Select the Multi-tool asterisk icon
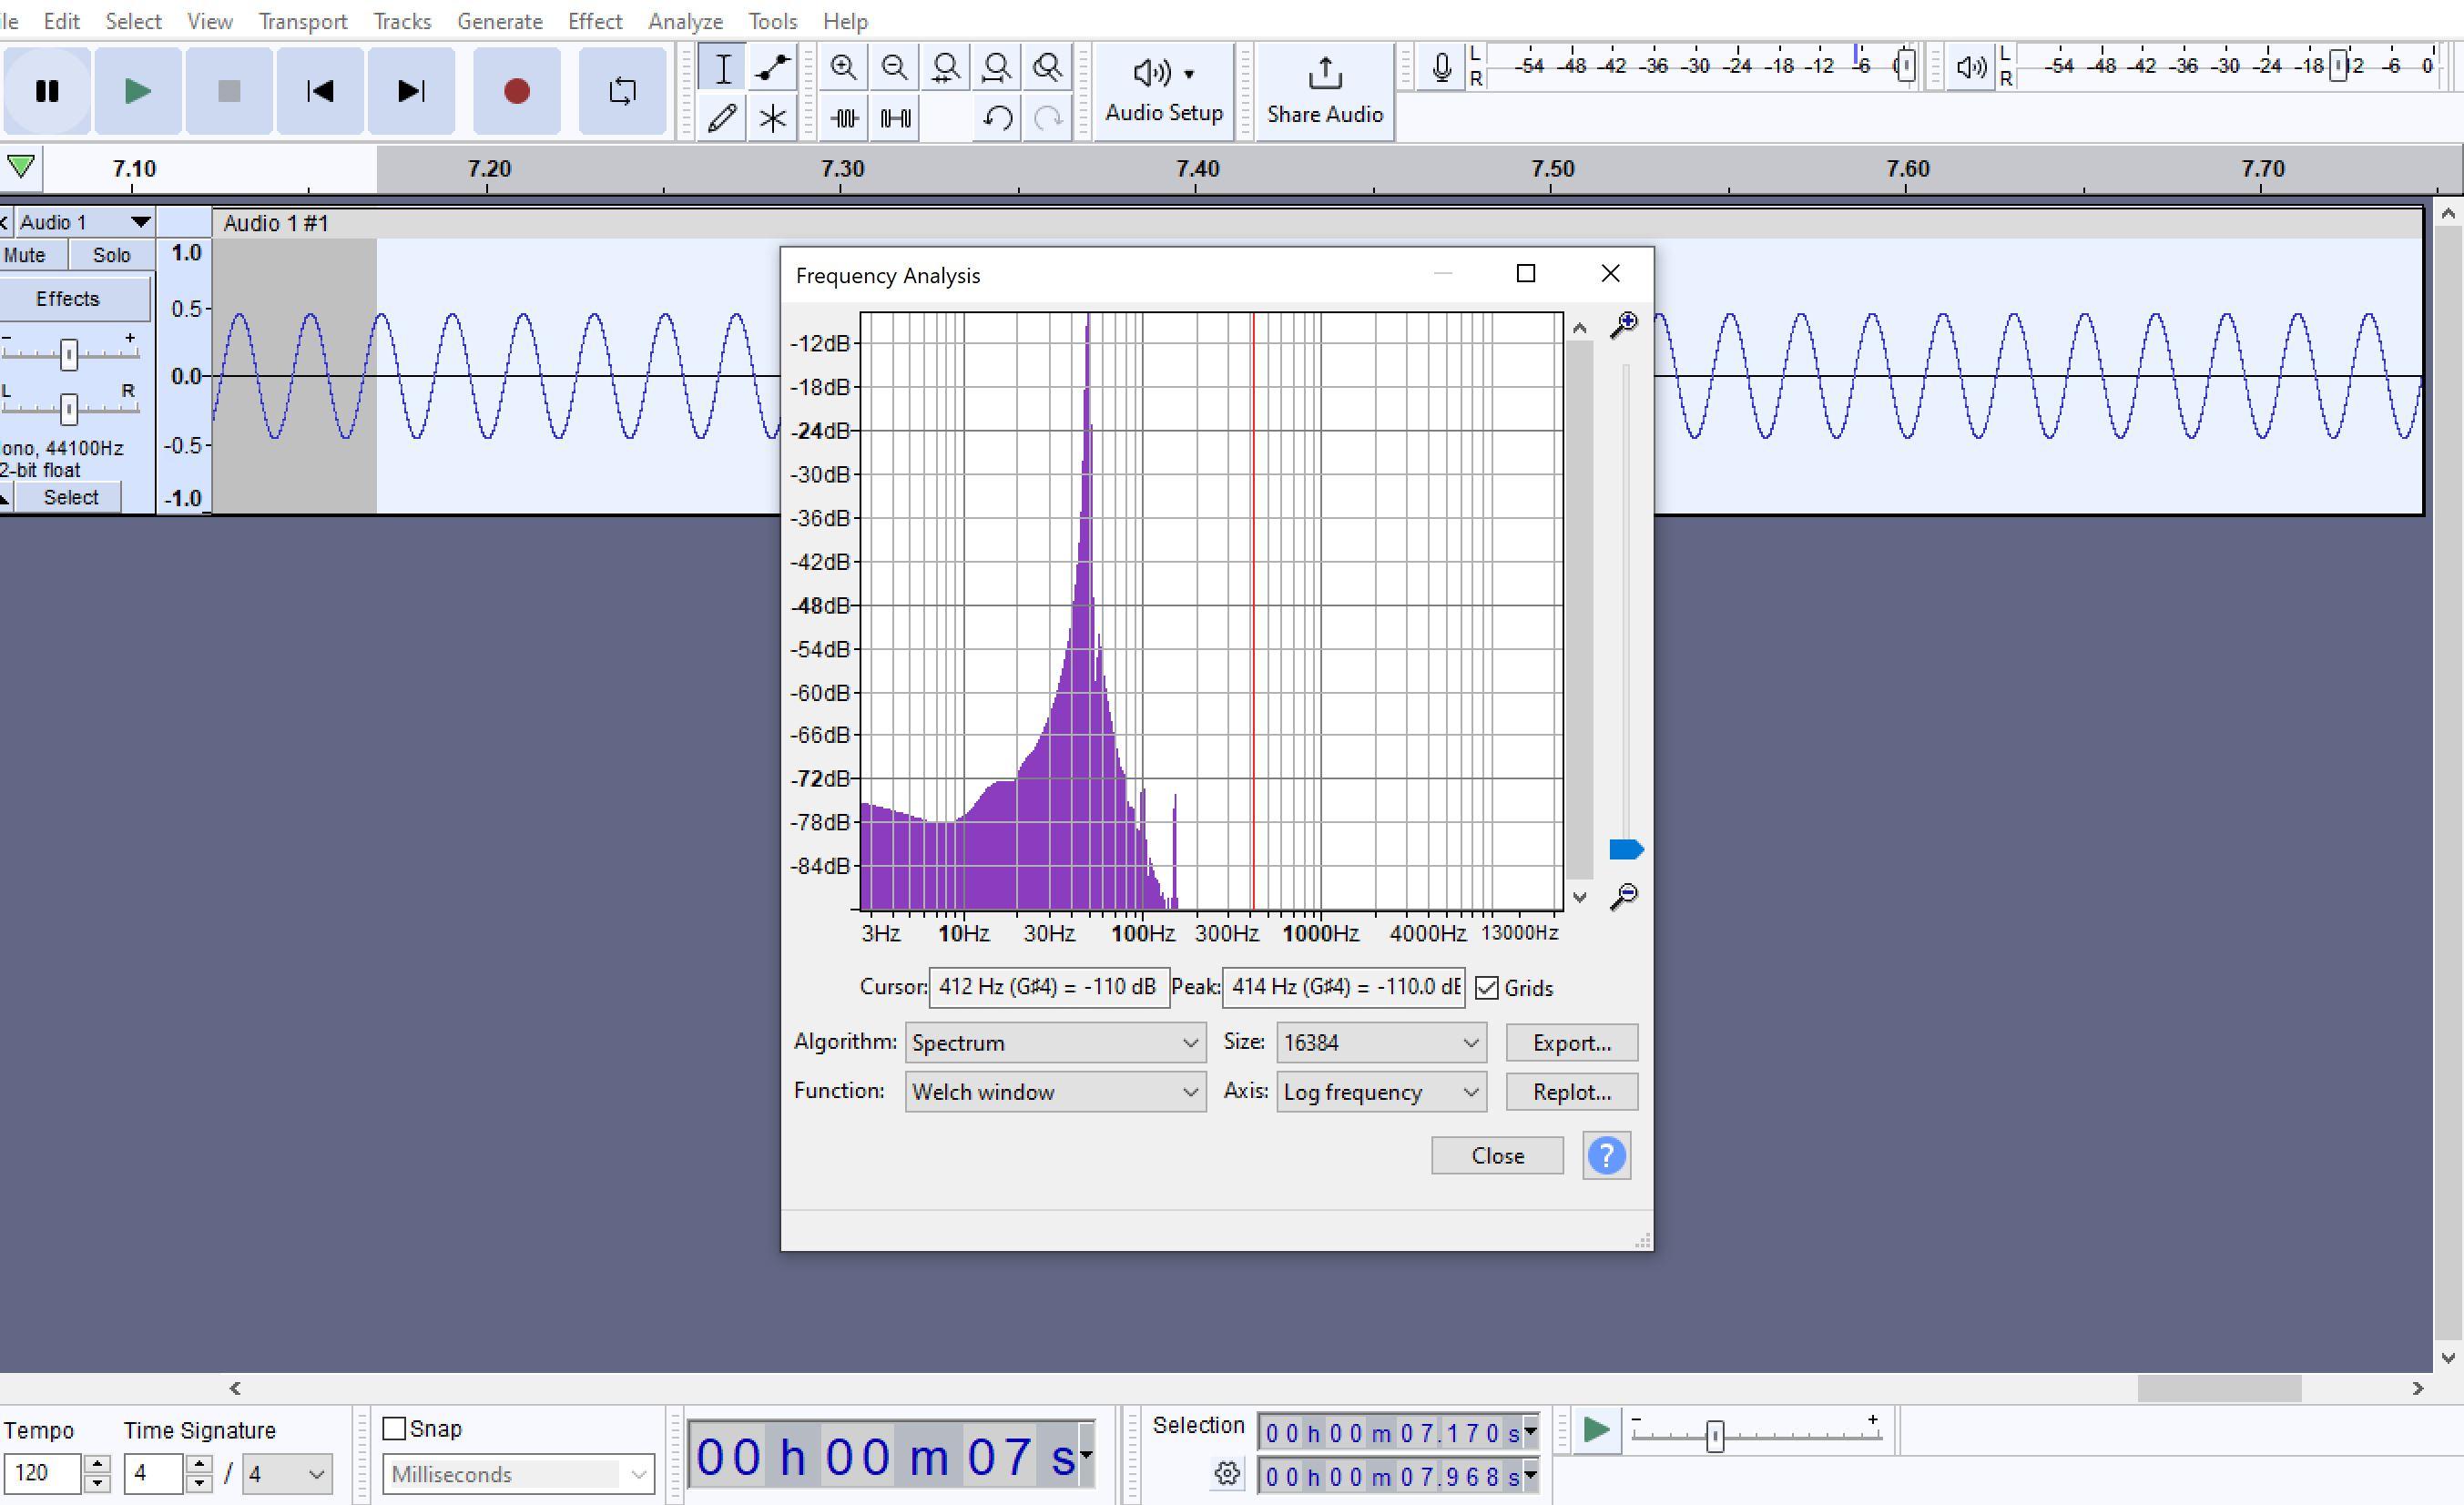The height and width of the screenshot is (1505, 2464). 772,118
